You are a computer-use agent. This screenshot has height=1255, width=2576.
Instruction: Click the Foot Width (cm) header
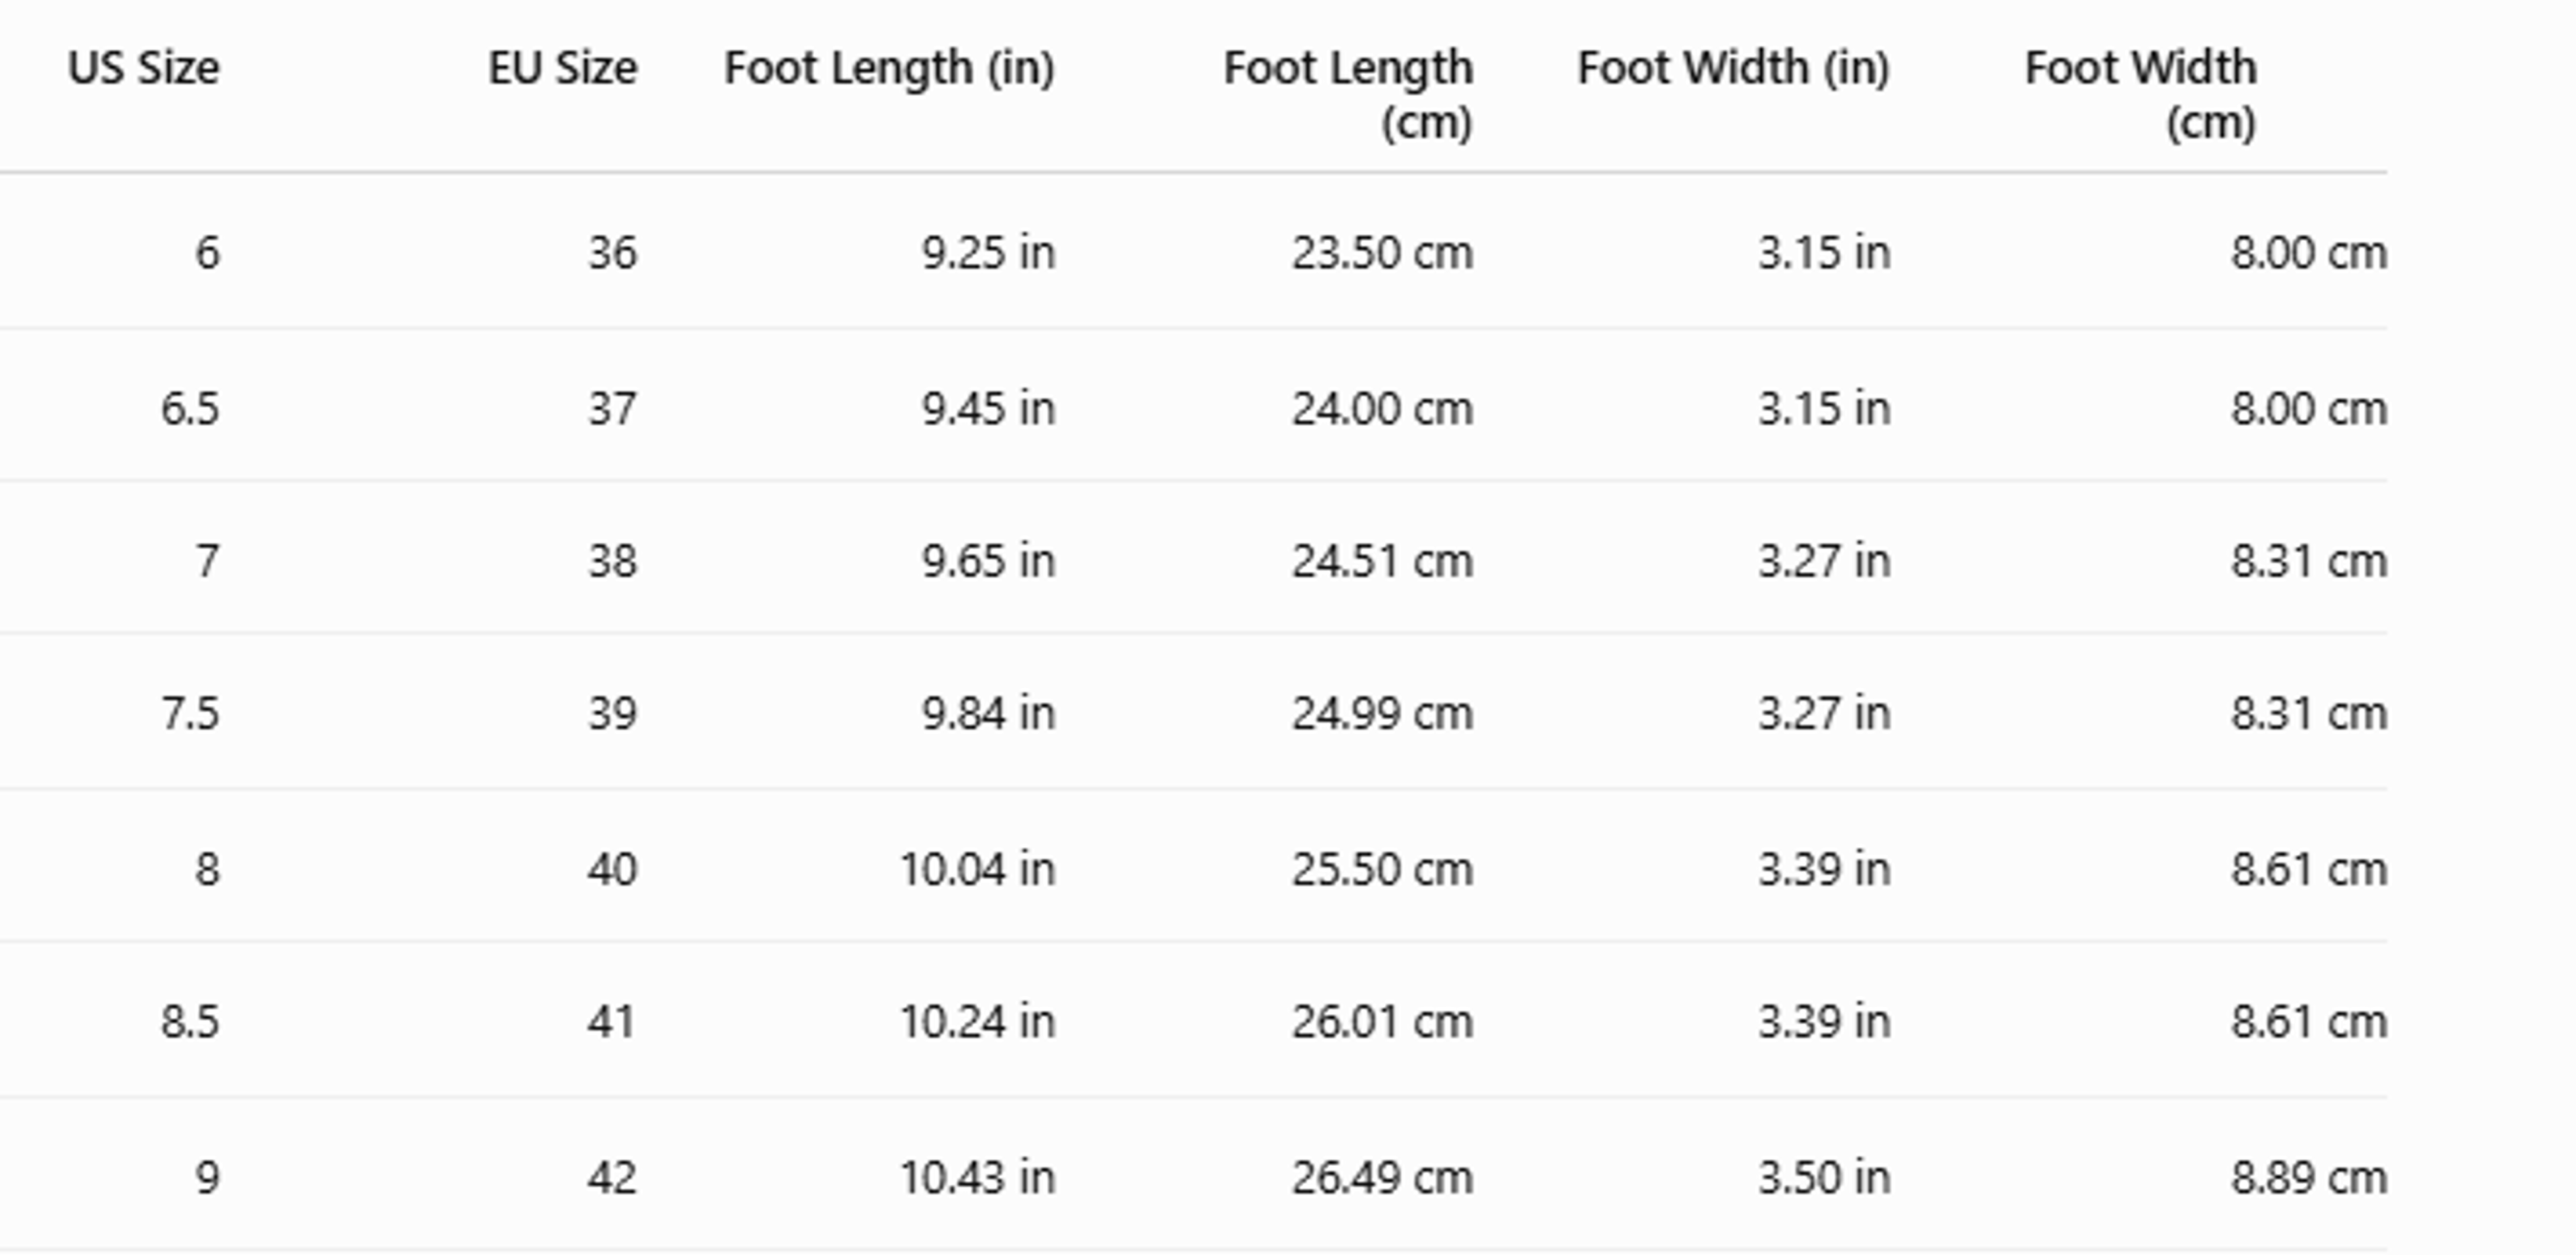coord(2141,95)
